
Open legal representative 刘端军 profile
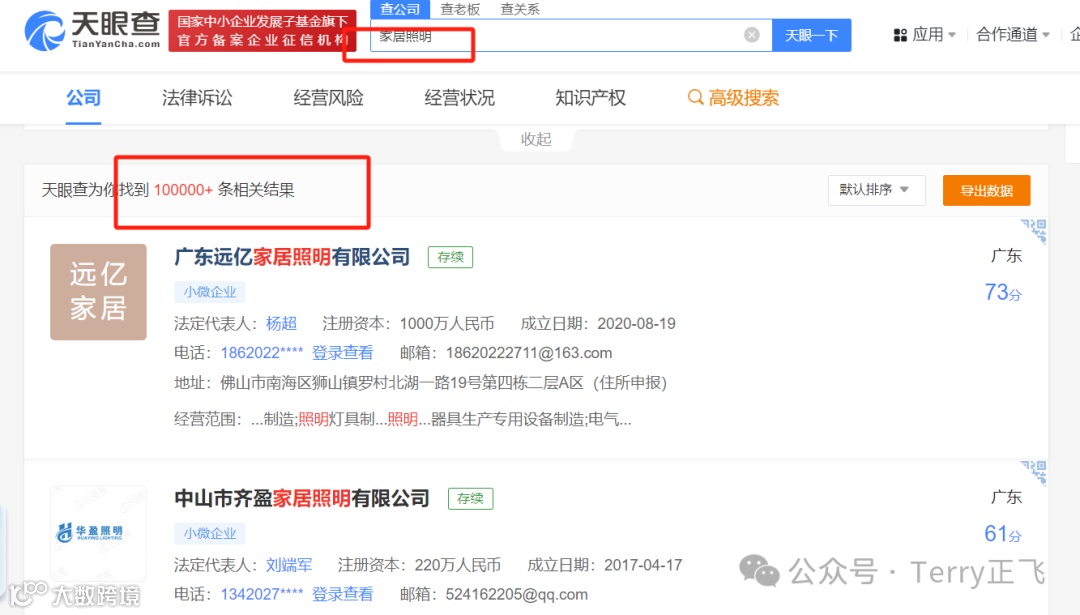(289, 565)
